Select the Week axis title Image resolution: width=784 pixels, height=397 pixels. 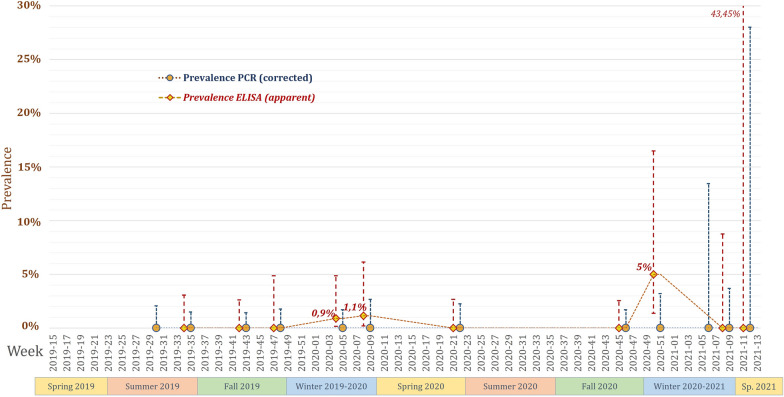[25, 351]
